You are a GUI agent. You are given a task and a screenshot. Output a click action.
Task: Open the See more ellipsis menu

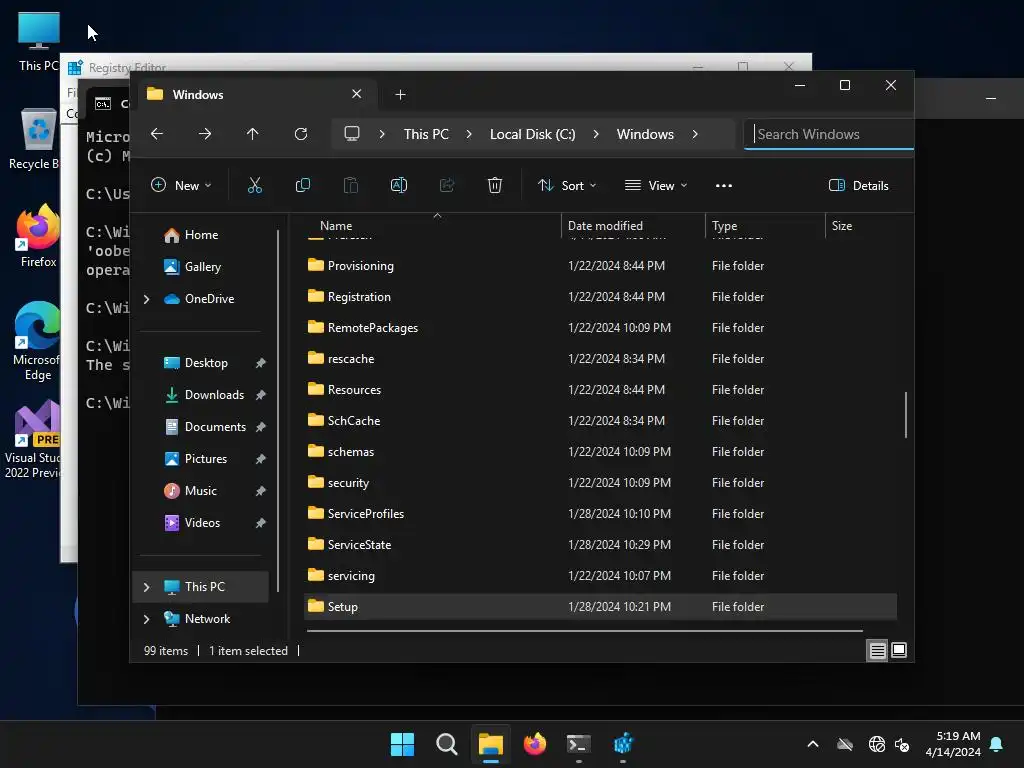pyautogui.click(x=724, y=185)
